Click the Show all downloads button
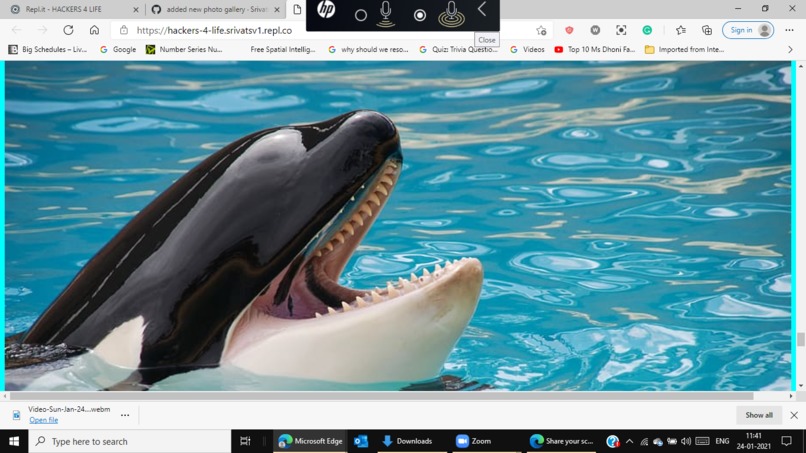 click(759, 415)
